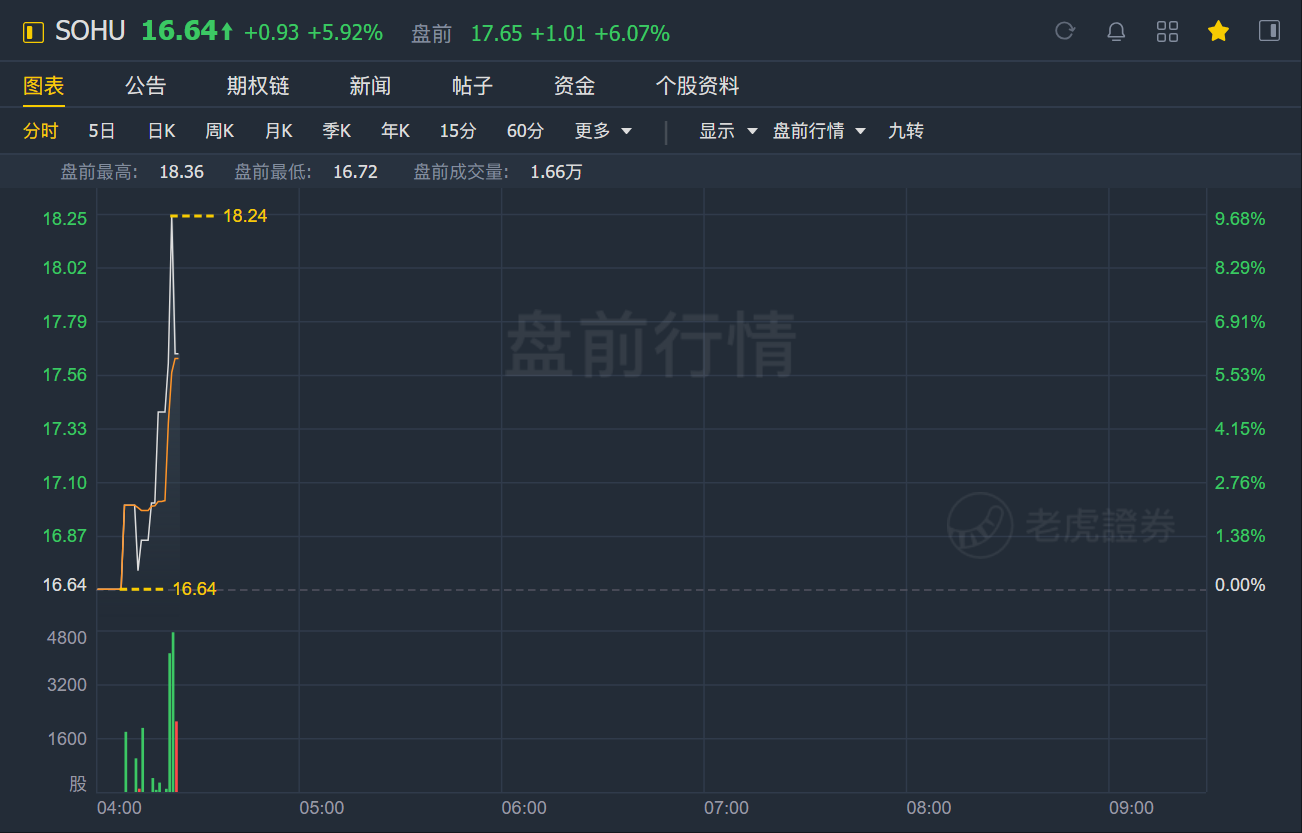Click the 0.00% right axis label
Image resolution: width=1302 pixels, height=833 pixels.
tap(1240, 585)
